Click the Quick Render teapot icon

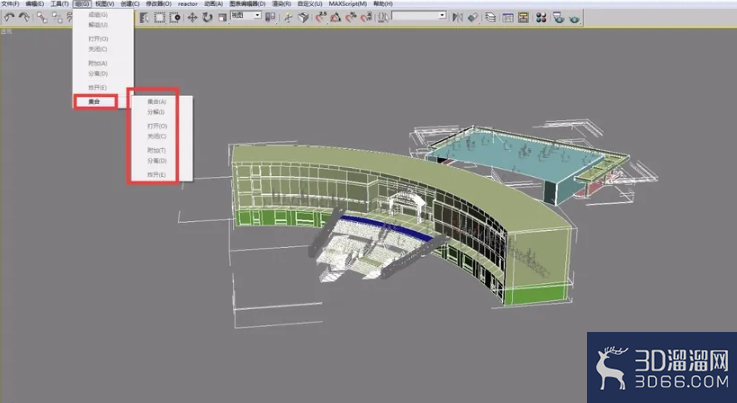tap(574, 18)
